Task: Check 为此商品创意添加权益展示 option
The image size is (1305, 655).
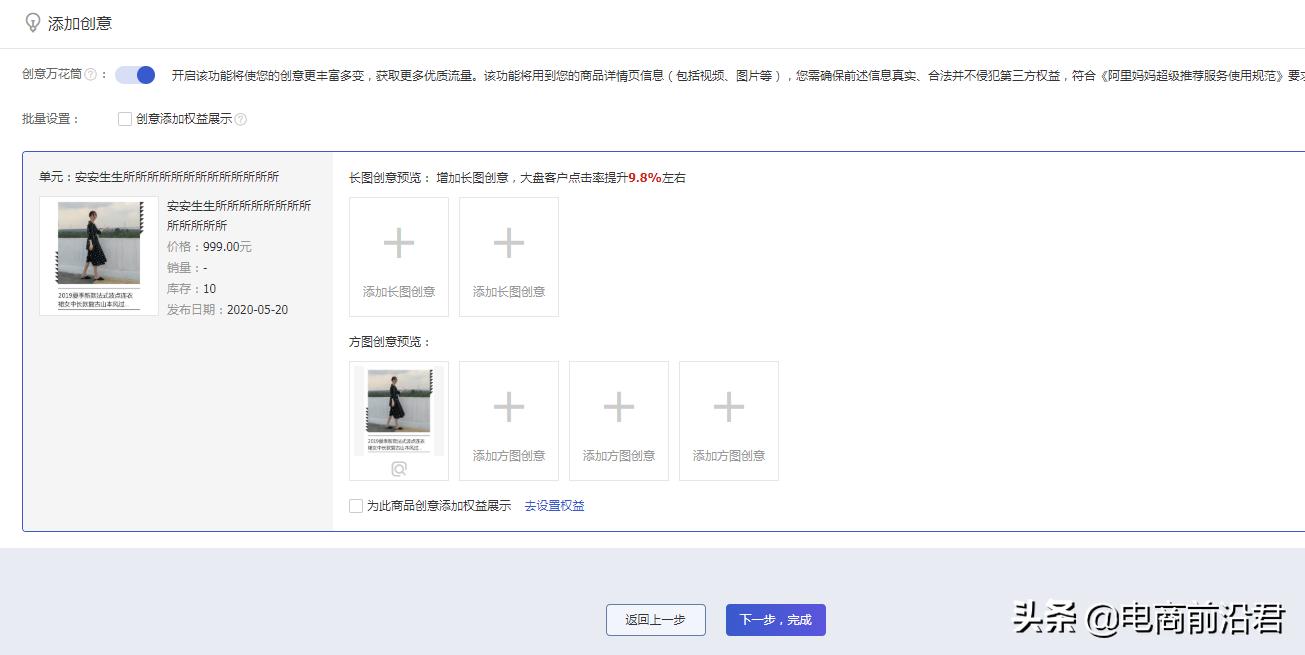Action: pos(355,505)
